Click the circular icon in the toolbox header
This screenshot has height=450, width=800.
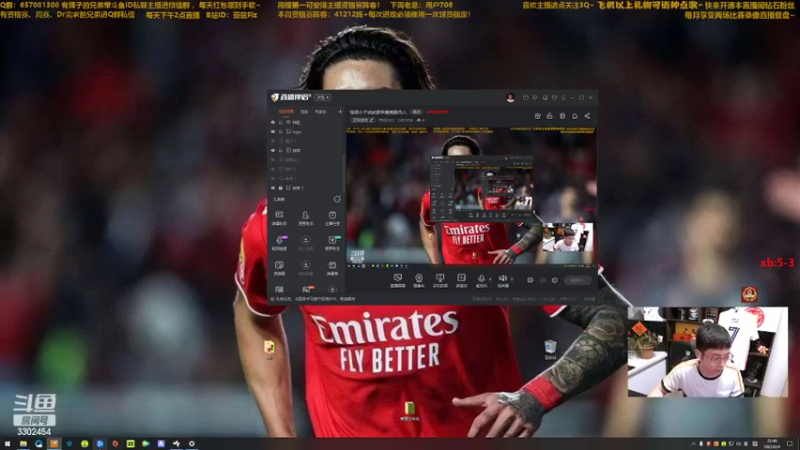[337, 199]
